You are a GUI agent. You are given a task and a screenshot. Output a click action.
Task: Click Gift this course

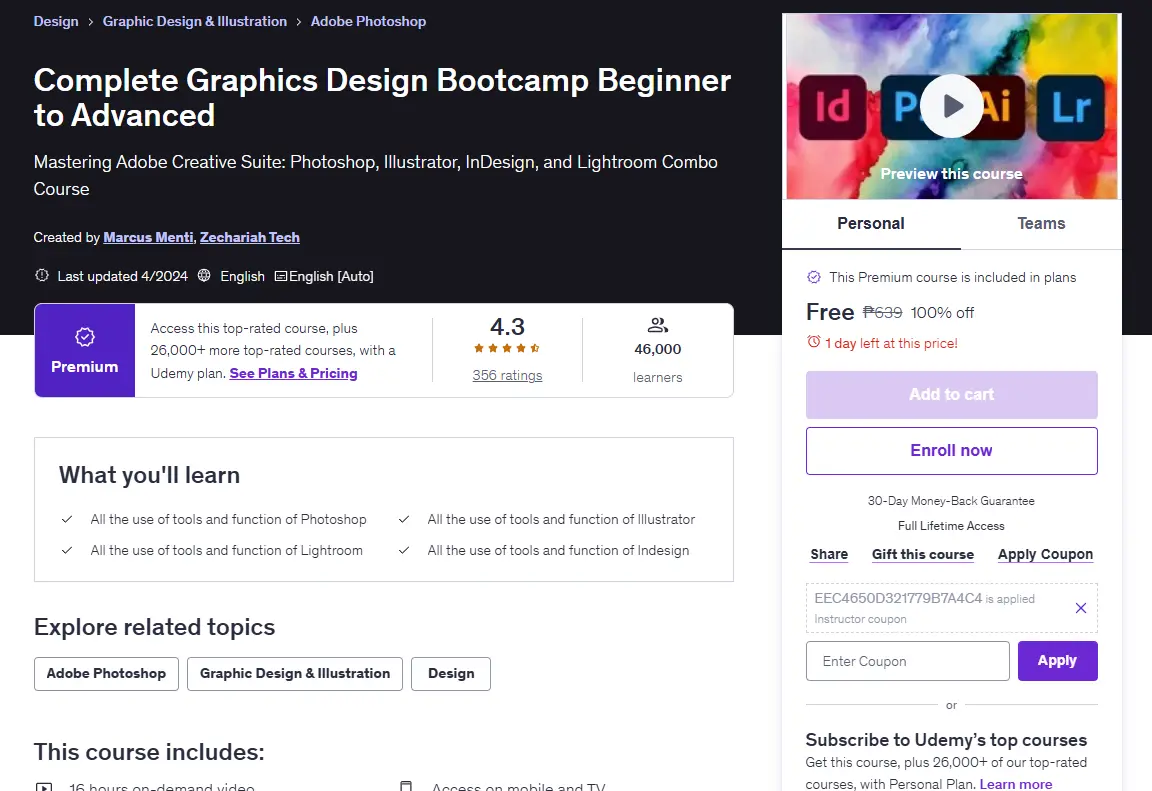tap(923, 555)
